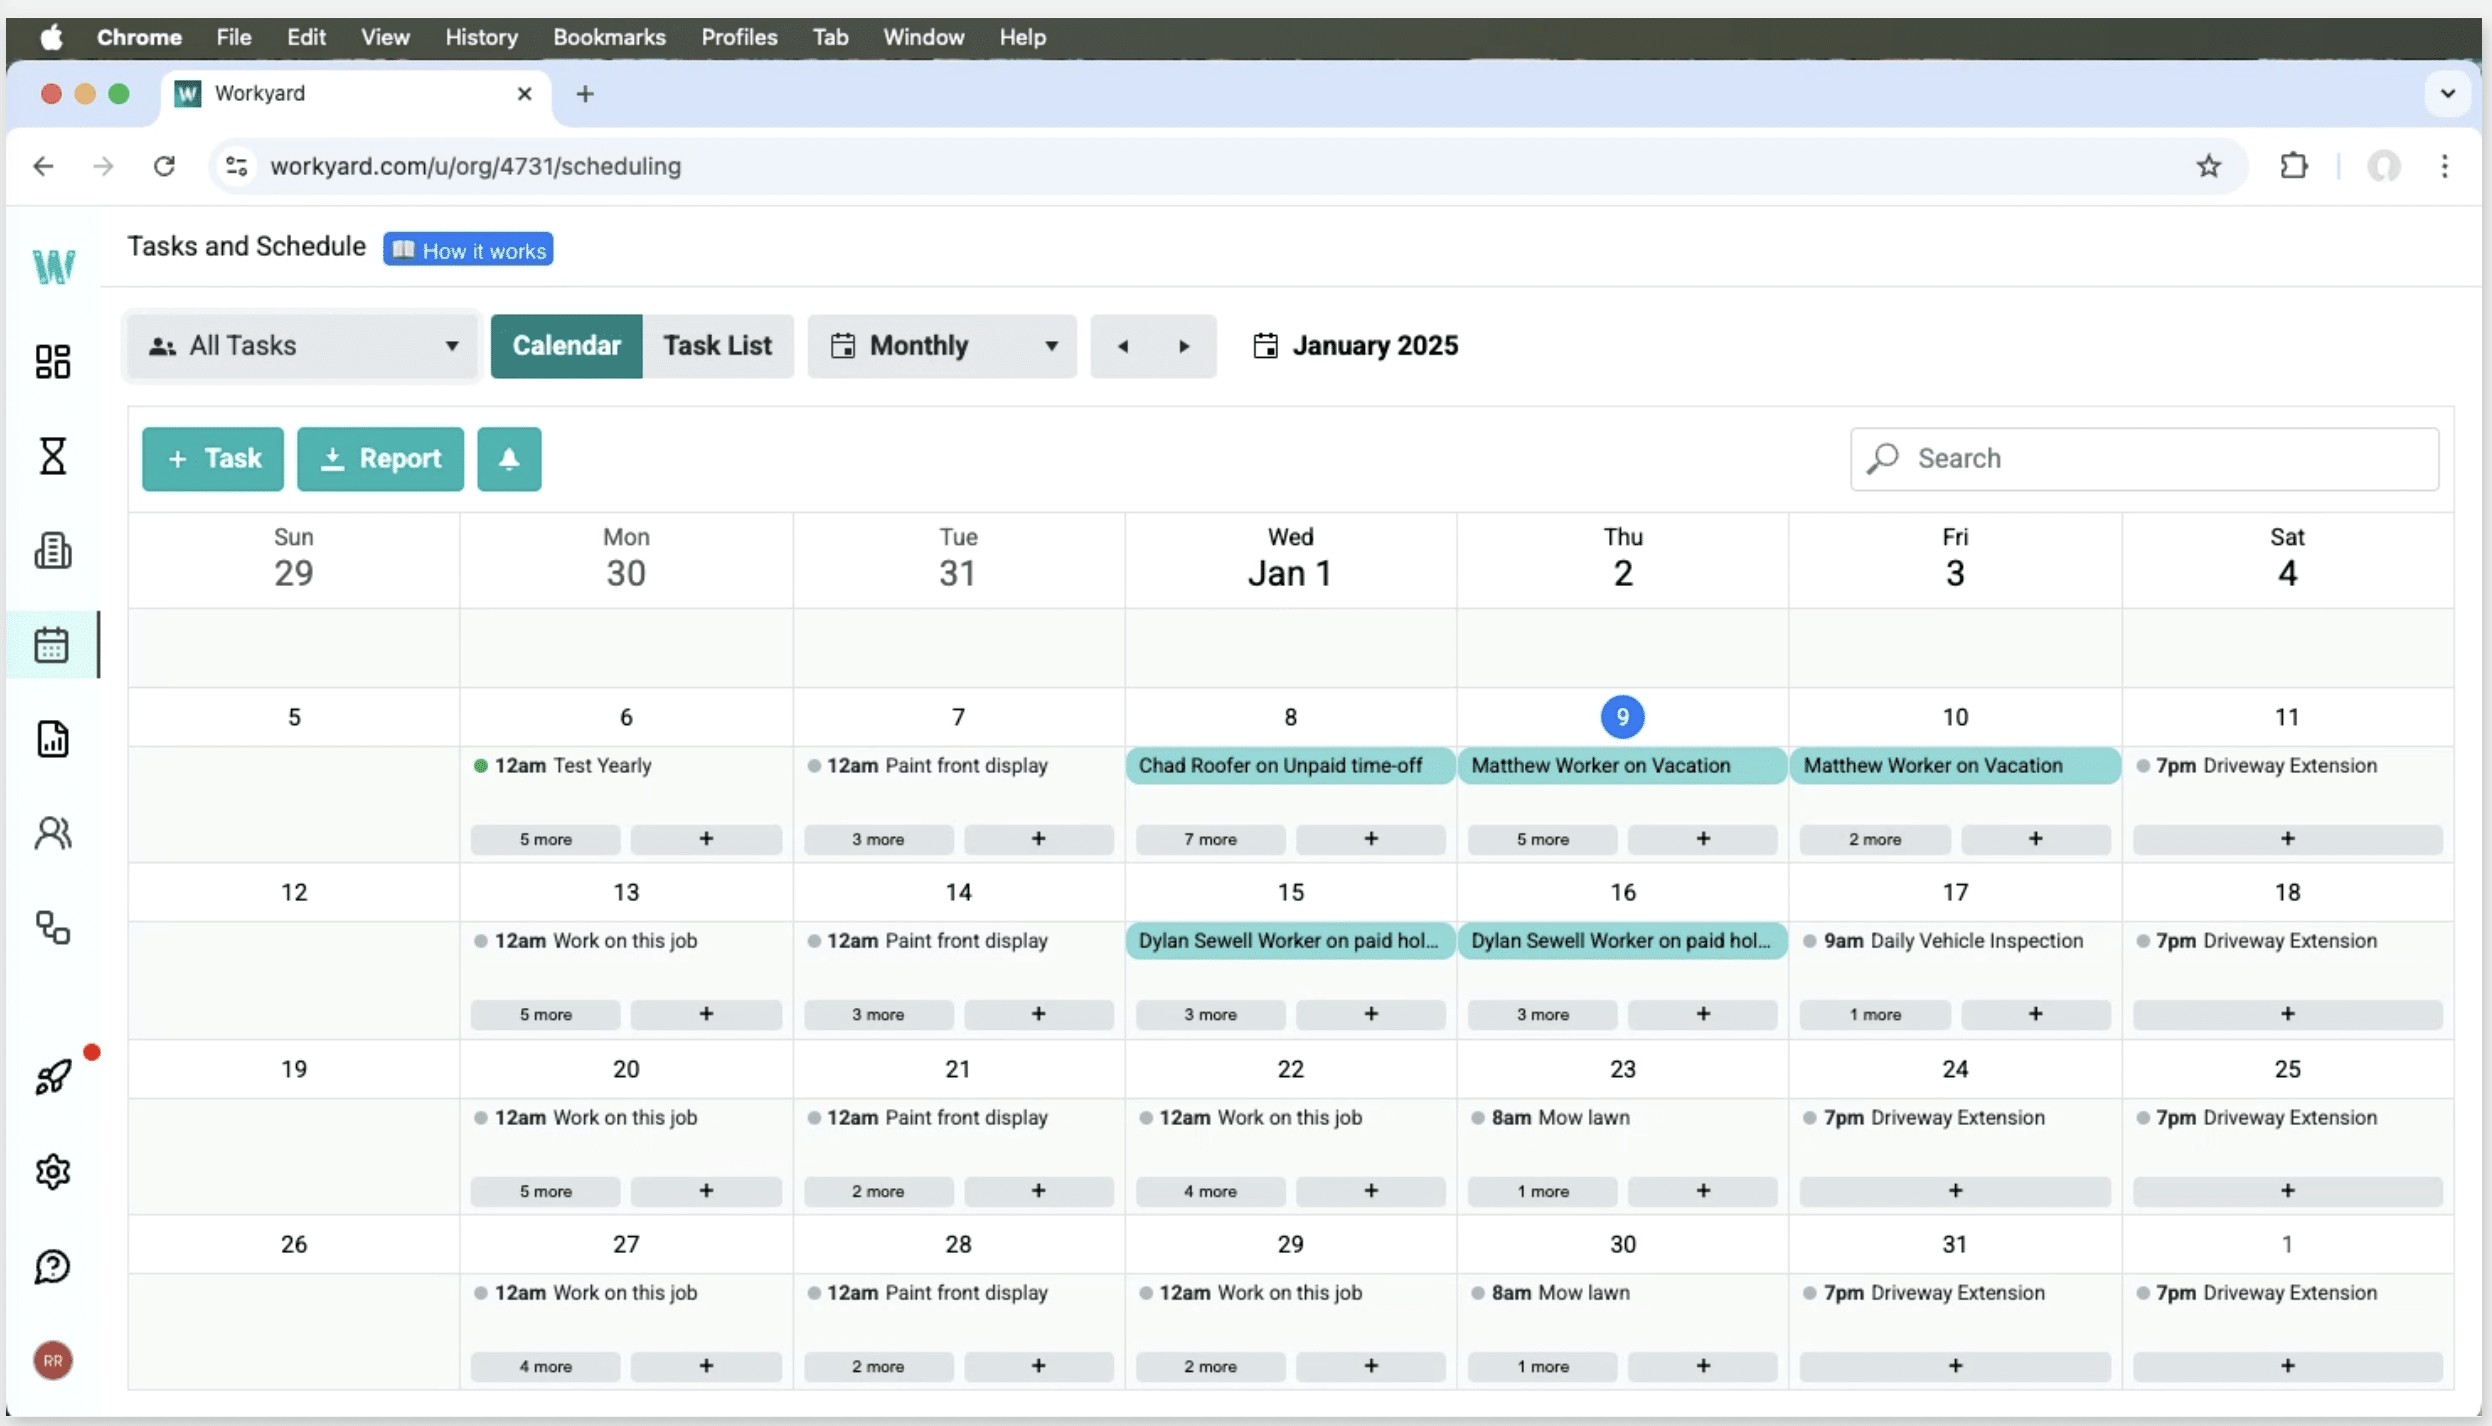
Task: Add a task on Thursday 9 with plus
Action: click(1702, 839)
